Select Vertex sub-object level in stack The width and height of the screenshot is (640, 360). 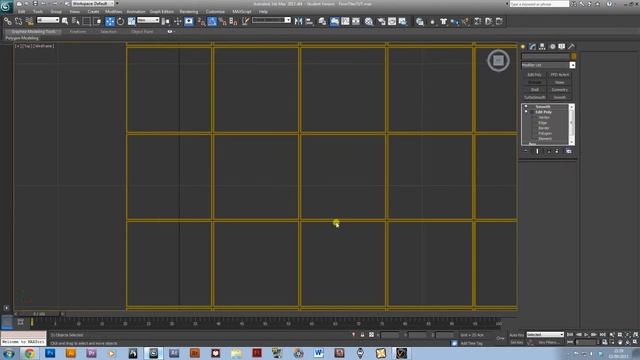pos(544,117)
